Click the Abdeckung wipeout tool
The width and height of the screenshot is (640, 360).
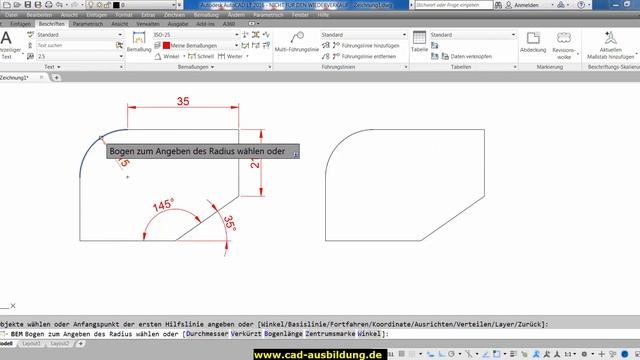tap(533, 42)
